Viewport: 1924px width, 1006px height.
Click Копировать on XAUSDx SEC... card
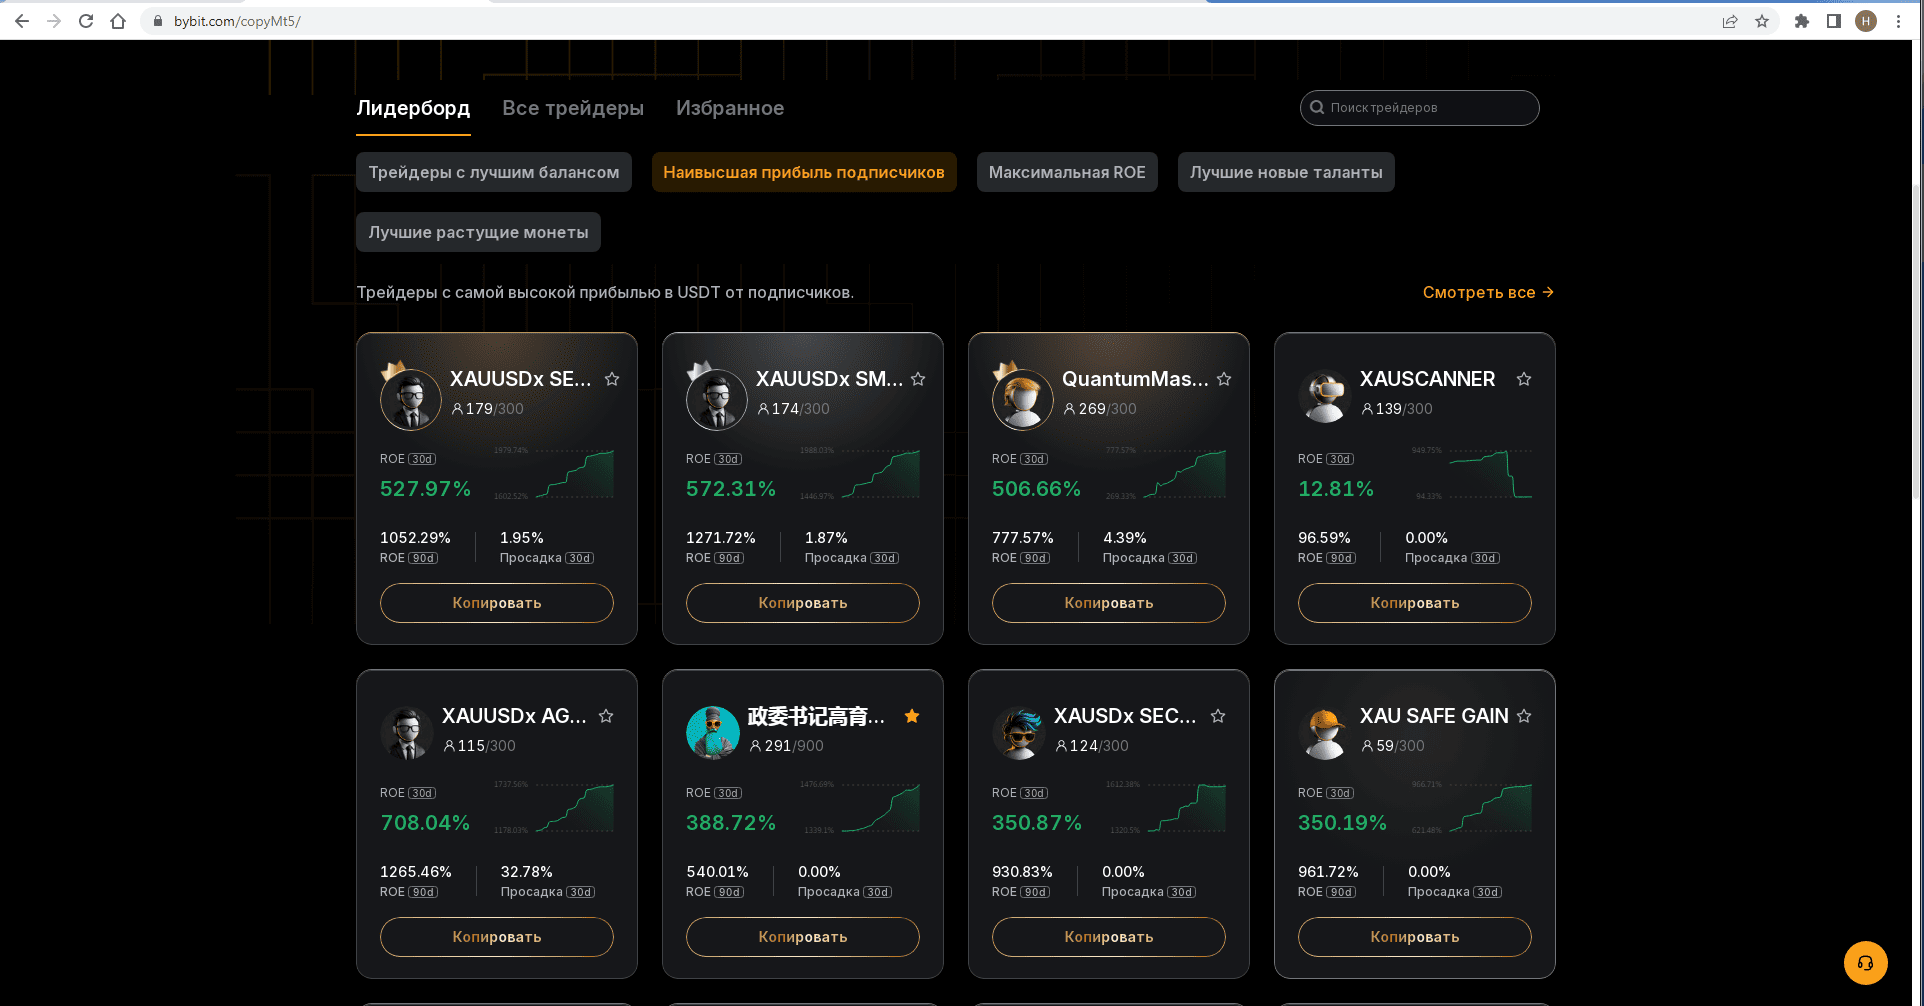click(x=1109, y=937)
